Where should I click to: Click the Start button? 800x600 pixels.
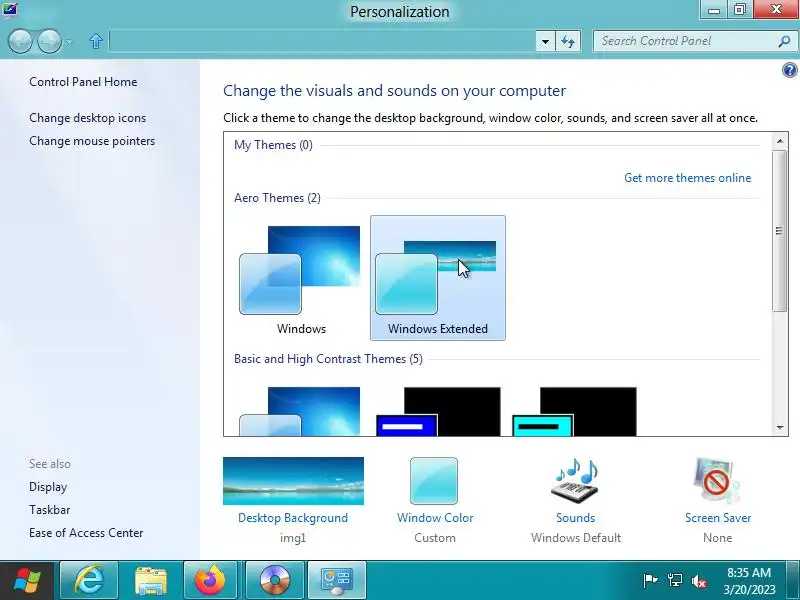pos(27,581)
